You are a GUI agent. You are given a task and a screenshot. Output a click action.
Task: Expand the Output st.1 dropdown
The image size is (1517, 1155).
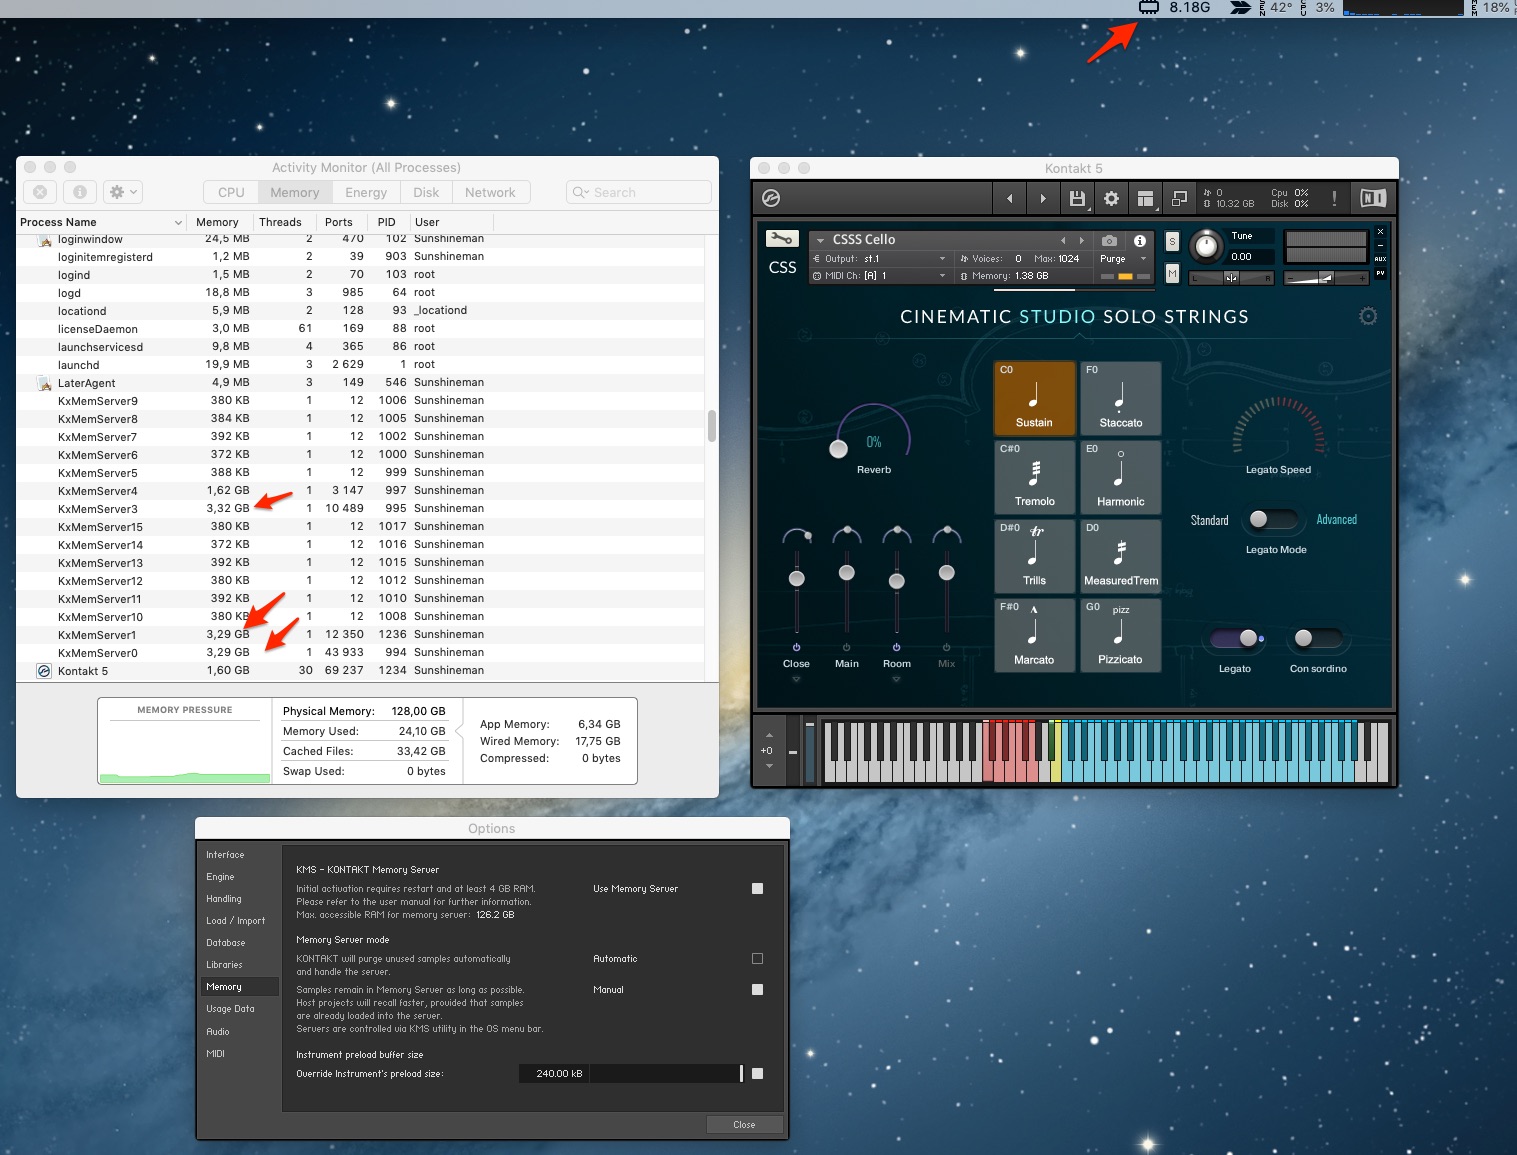[882, 259]
